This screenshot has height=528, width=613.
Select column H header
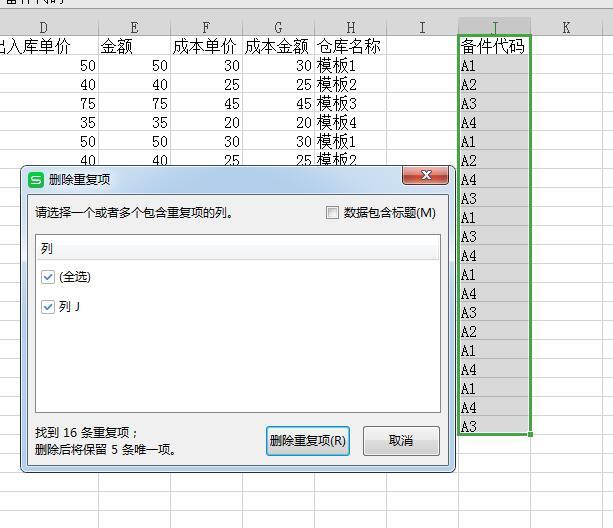[x=351, y=27]
